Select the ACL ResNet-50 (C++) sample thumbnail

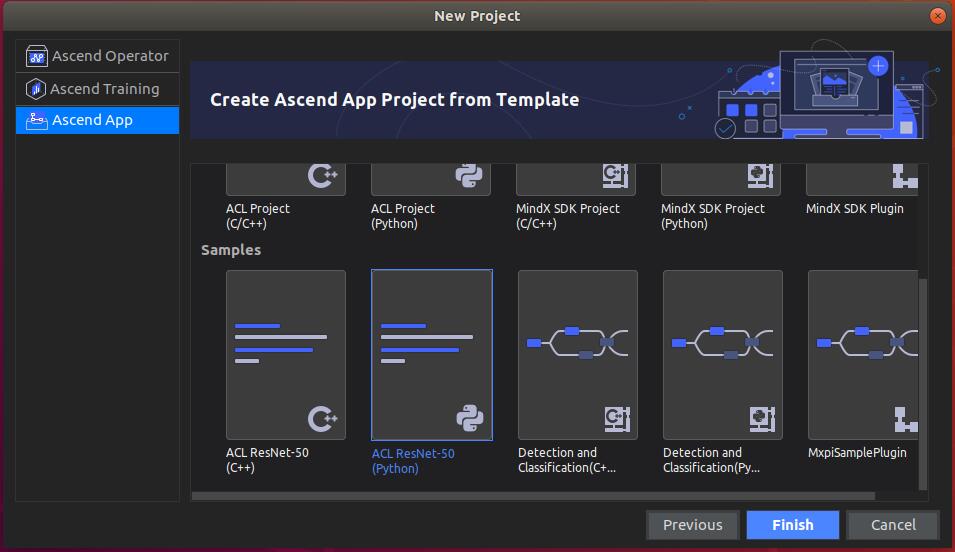[286, 355]
